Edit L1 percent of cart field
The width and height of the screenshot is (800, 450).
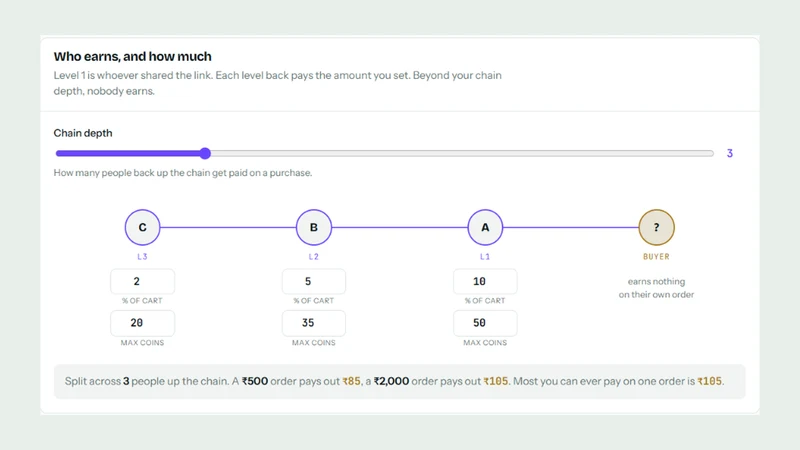[485, 281]
